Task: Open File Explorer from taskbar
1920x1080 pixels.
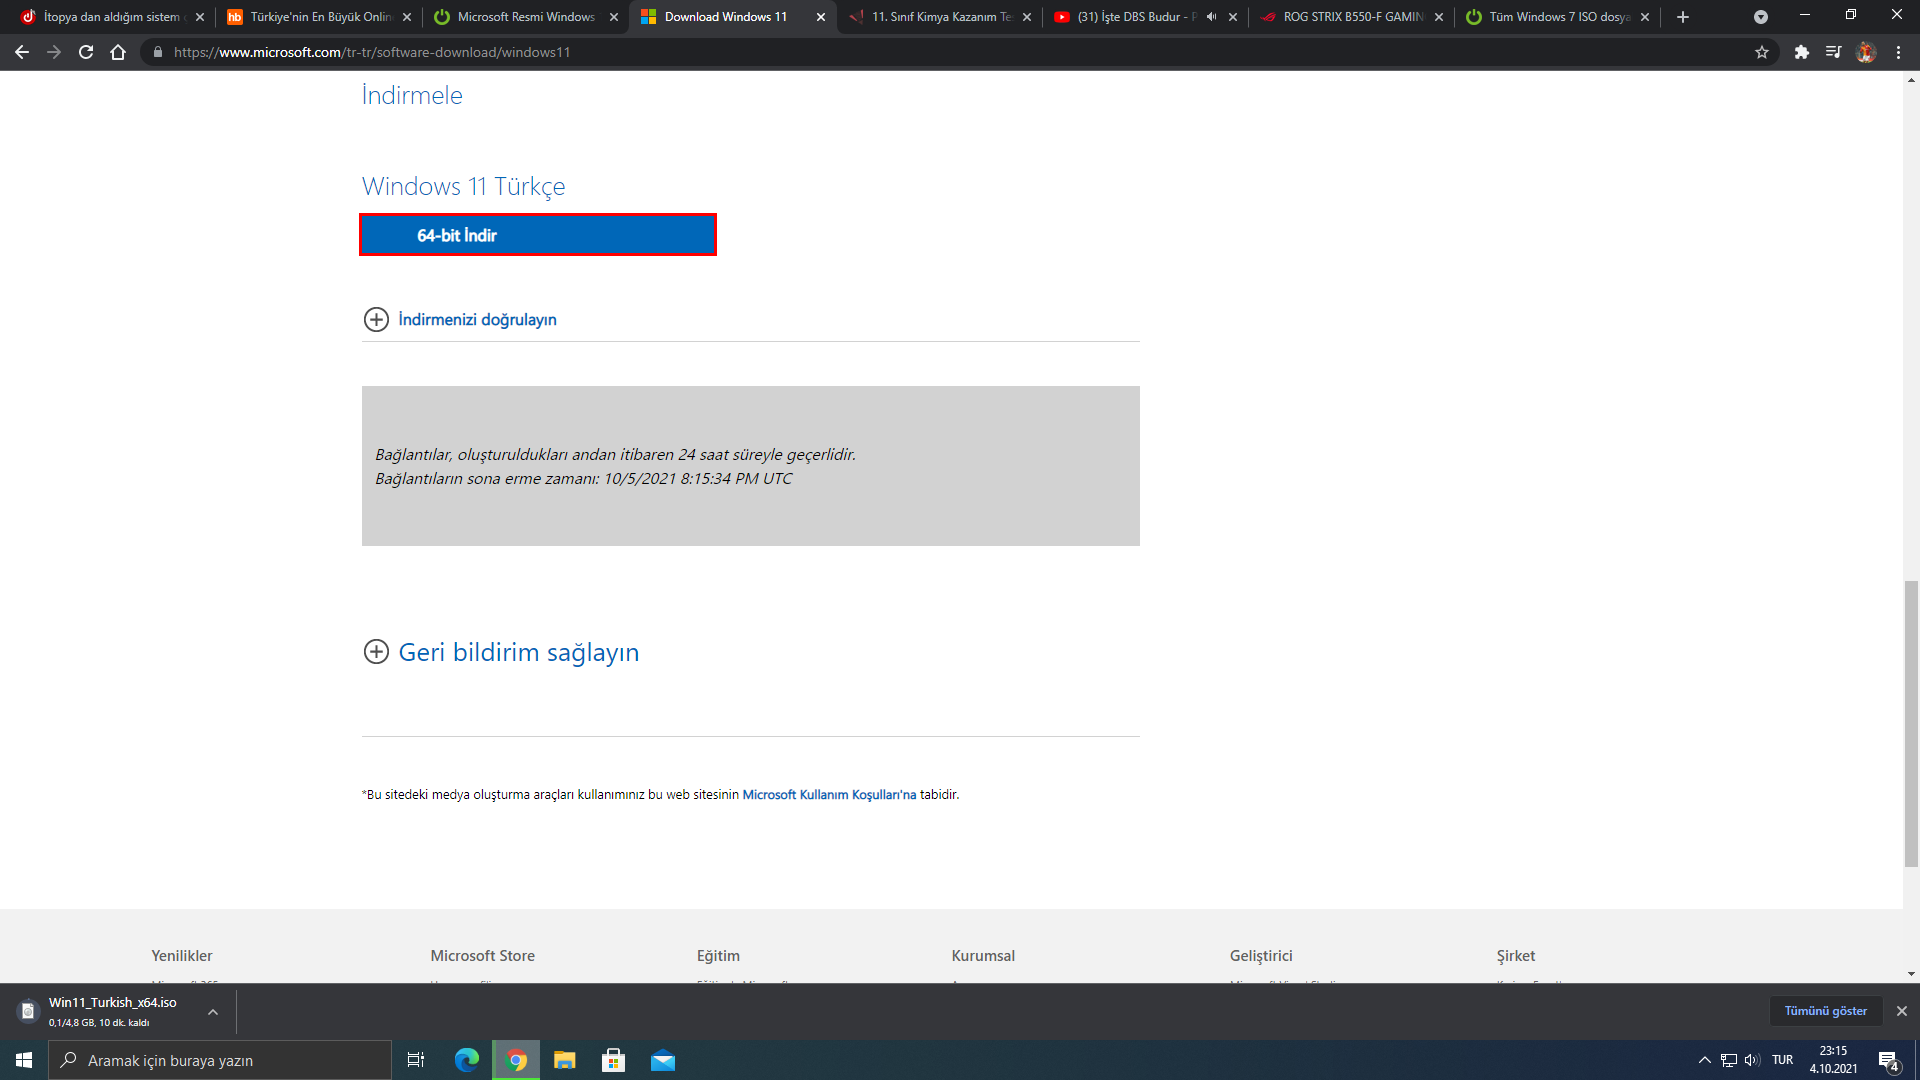Action: [x=565, y=1060]
